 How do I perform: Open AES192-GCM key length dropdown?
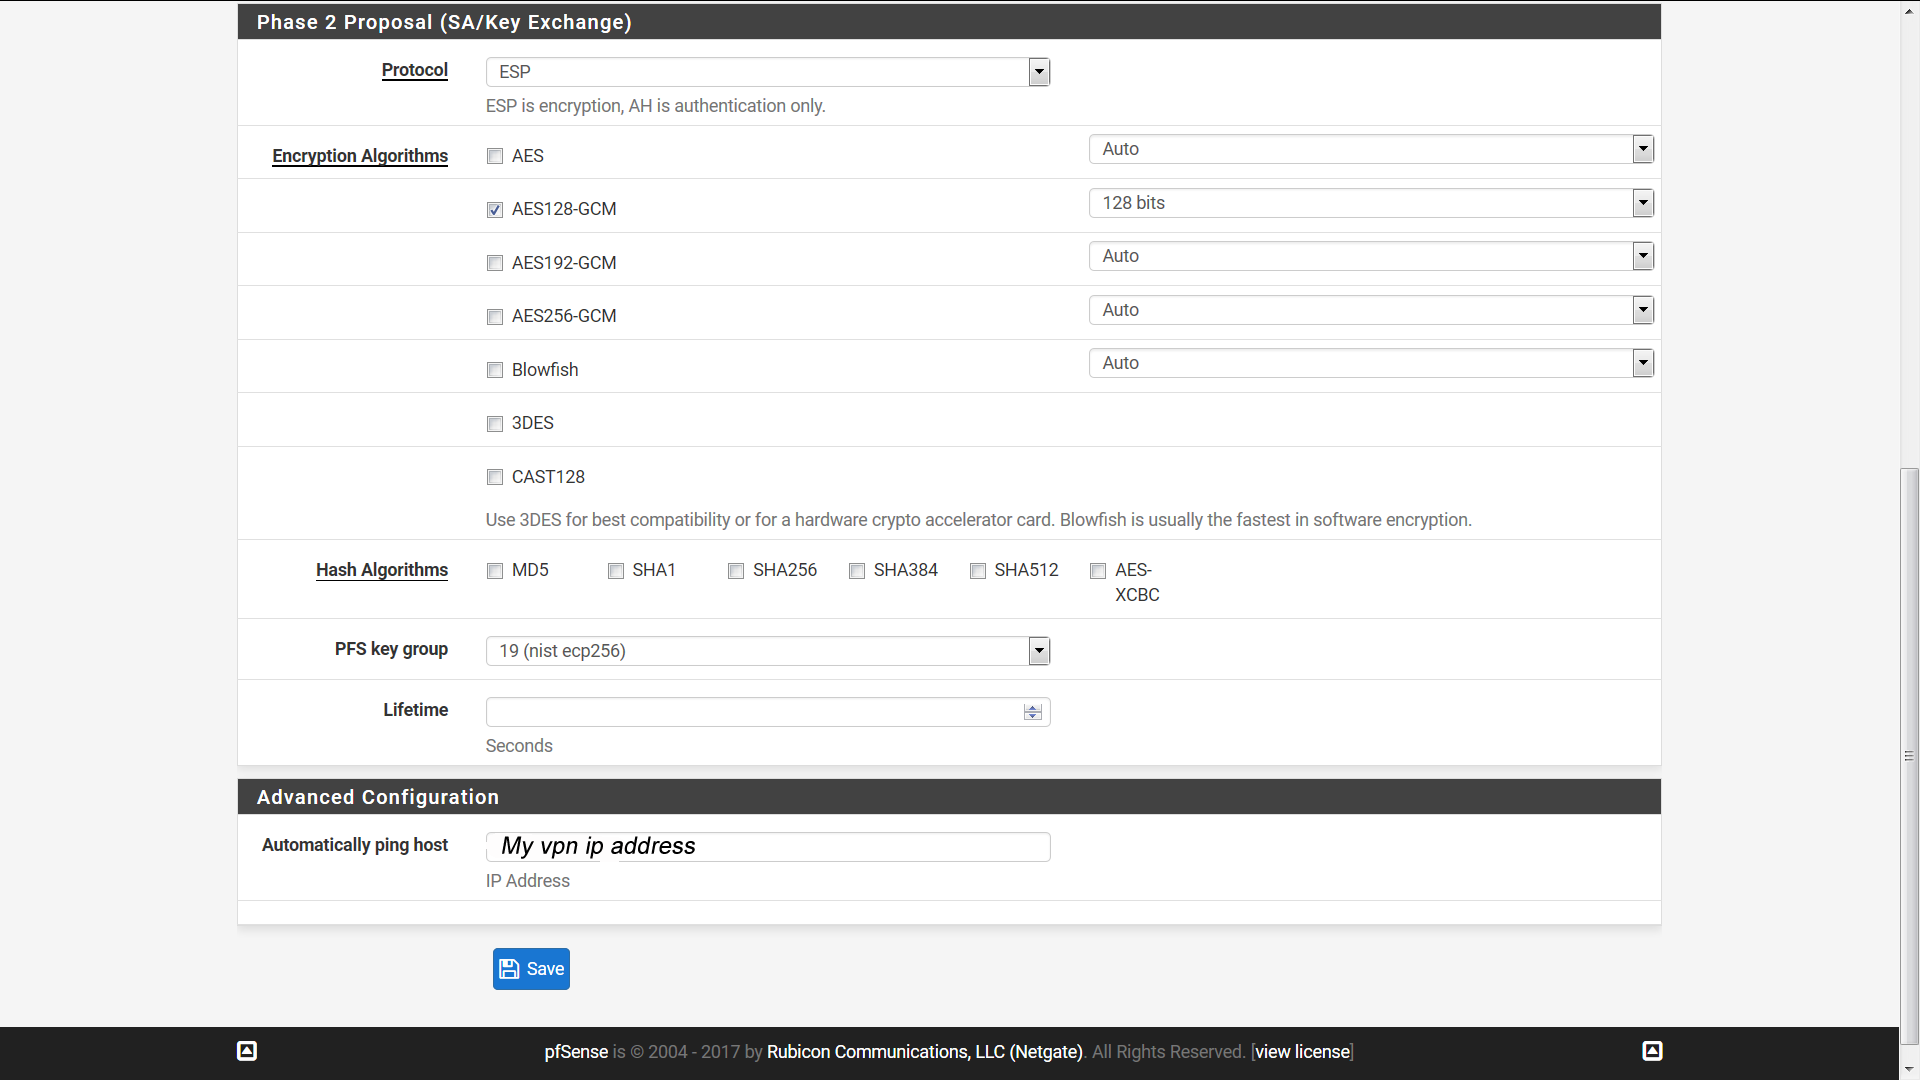point(1371,256)
